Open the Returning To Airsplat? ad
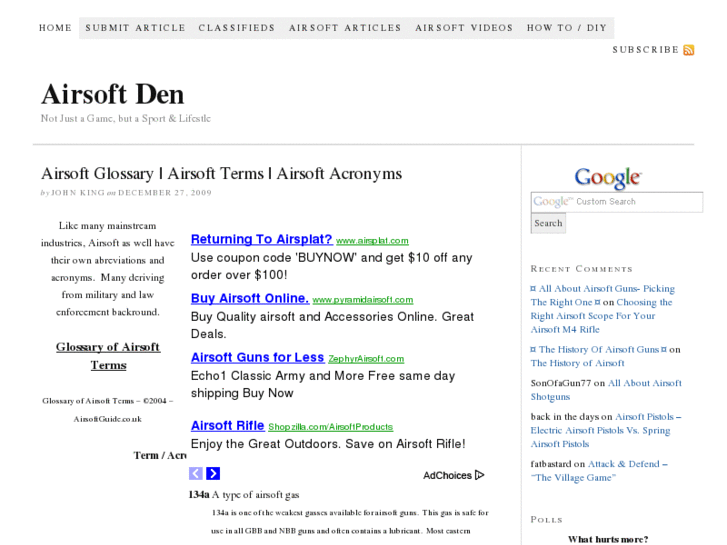This screenshot has height=545, width=727. (261, 239)
